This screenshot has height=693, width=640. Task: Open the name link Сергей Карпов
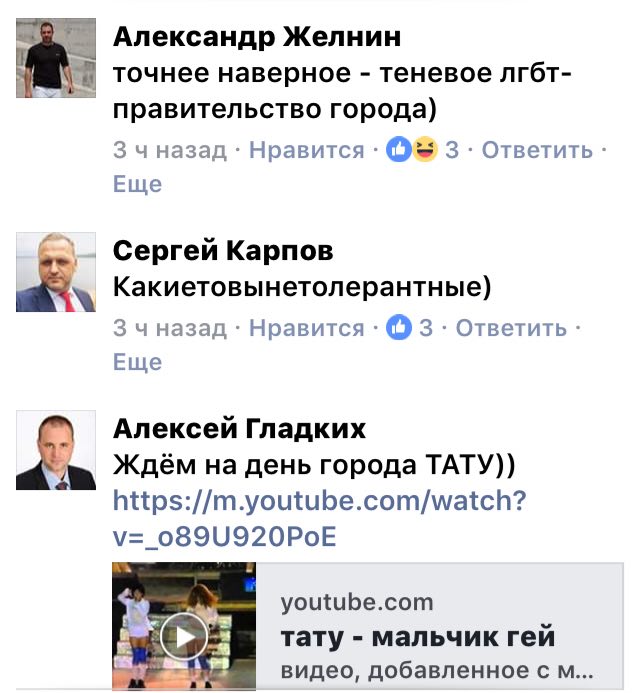click(223, 251)
